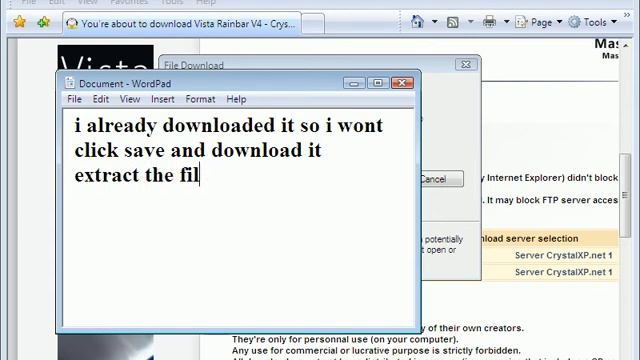
Task: Click the Add to Favorites star icon
Action: [x=43, y=22]
